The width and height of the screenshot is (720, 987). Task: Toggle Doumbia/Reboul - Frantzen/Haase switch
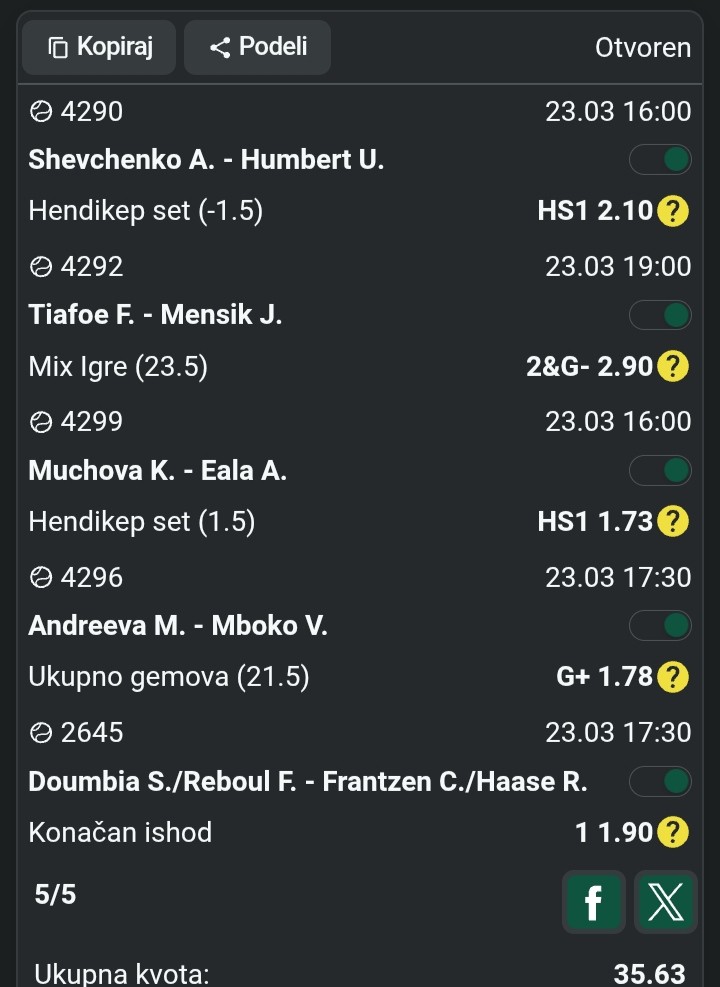click(x=661, y=781)
